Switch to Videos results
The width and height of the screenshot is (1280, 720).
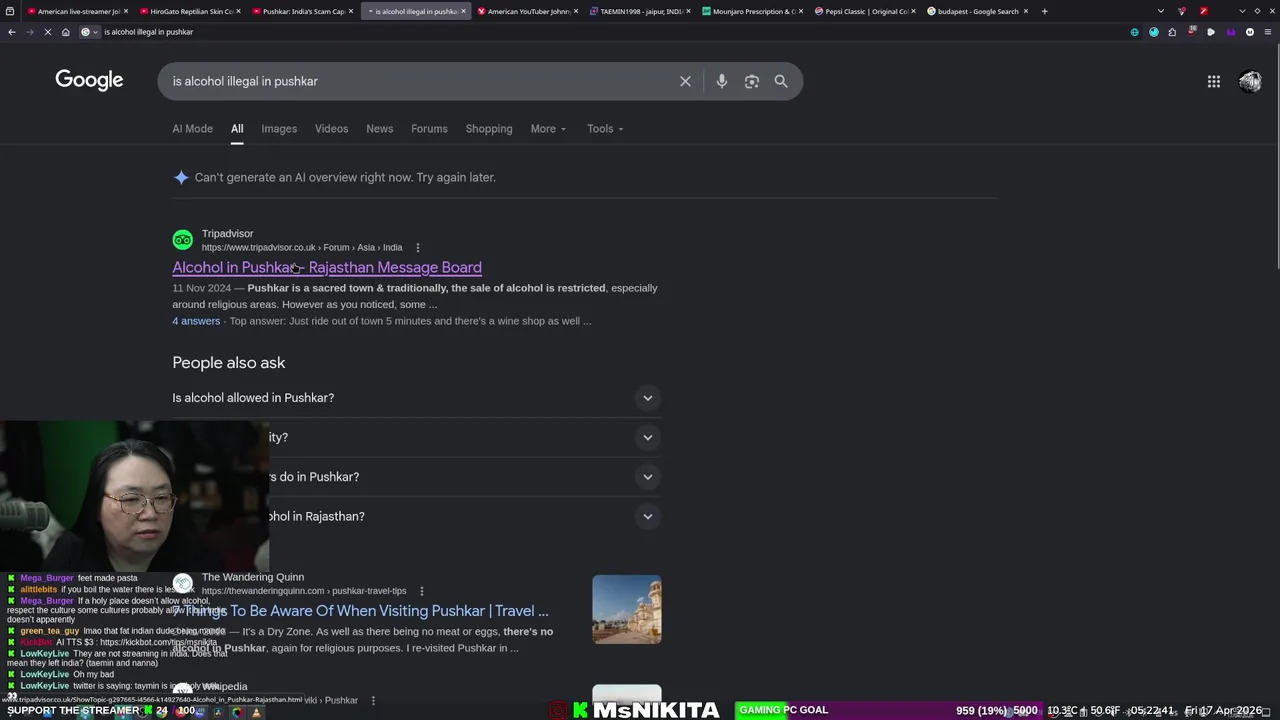[x=331, y=129]
